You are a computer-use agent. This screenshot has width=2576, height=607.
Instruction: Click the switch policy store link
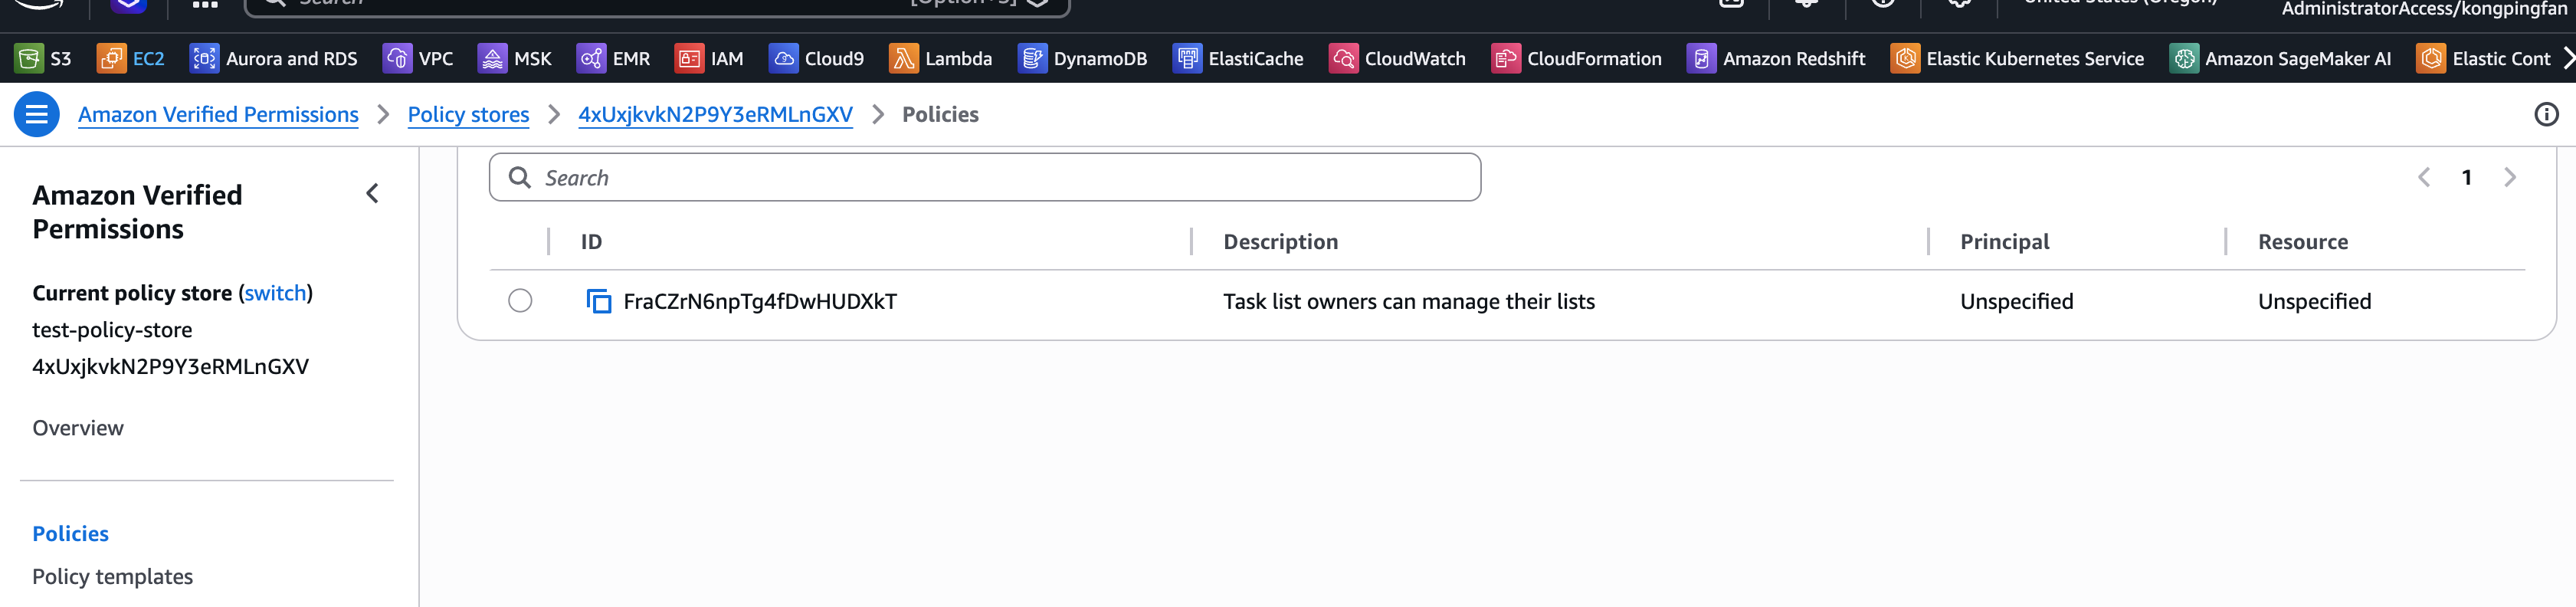pyautogui.click(x=275, y=293)
